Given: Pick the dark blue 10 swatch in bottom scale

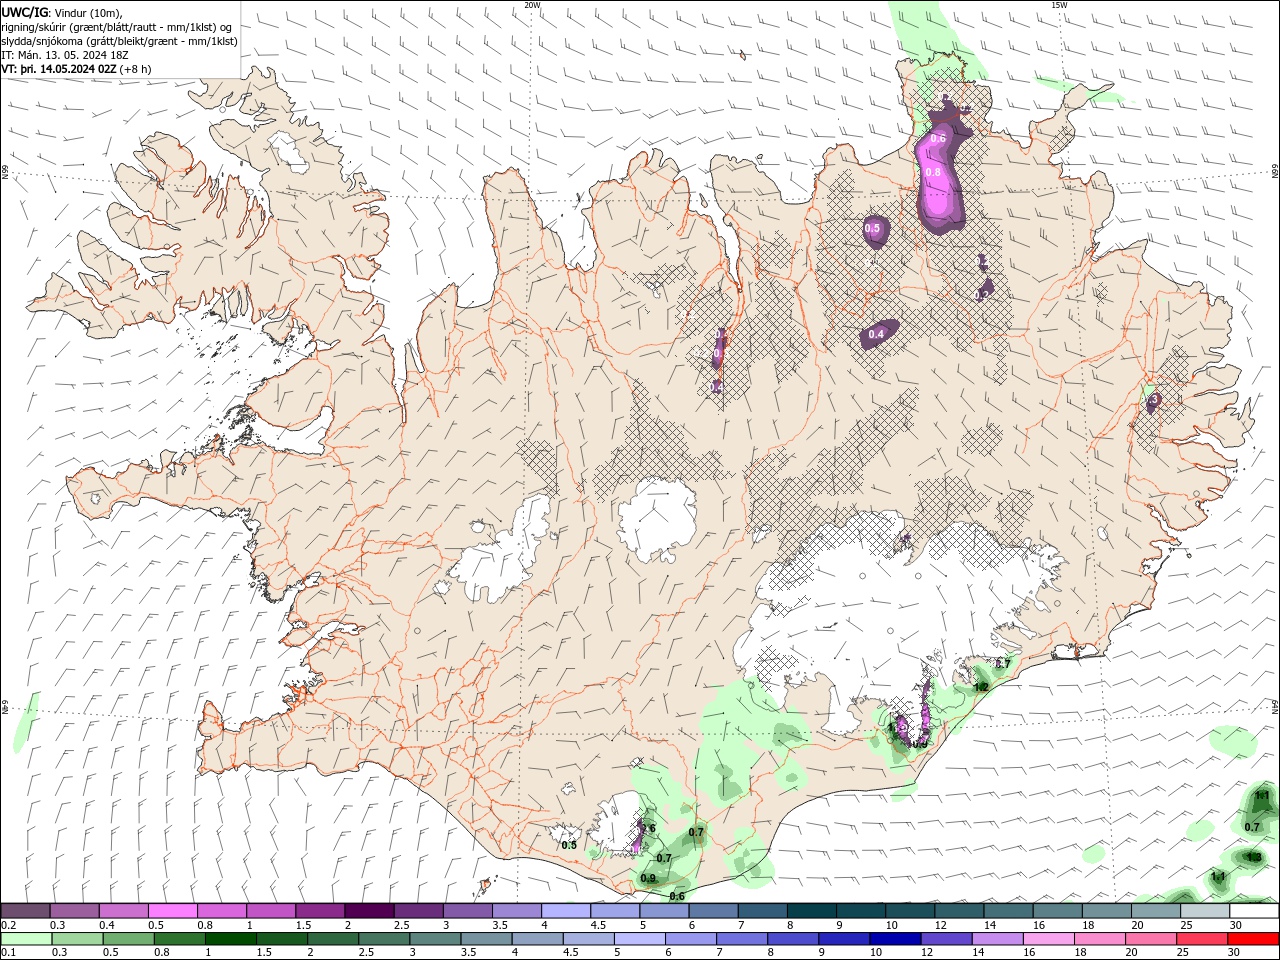Looking at the screenshot, I should pos(893,939).
